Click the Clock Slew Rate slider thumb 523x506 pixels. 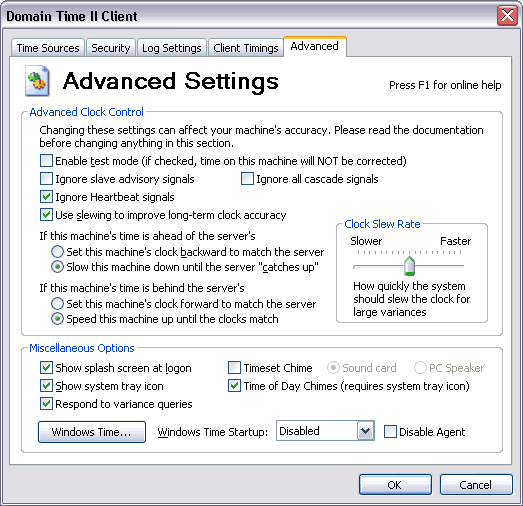click(409, 266)
